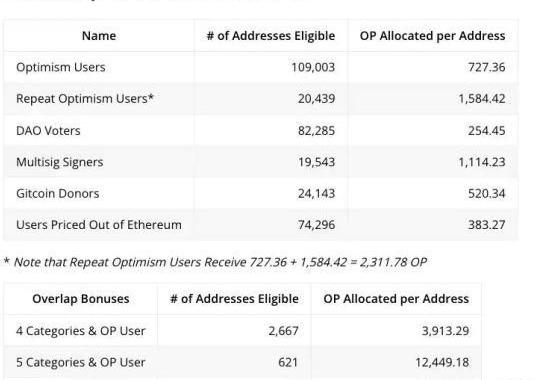This screenshot has height=380, width=540.
Task: Click the 109,003 addresses value
Action: pyautogui.click(x=313, y=67)
